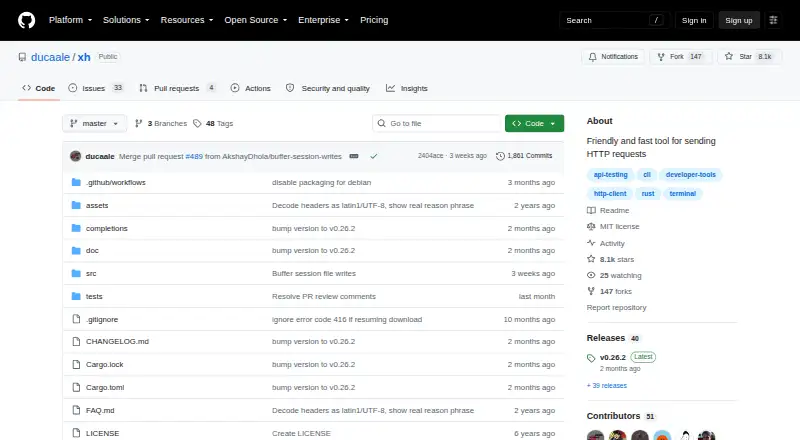
Task: Expand Enterprise dropdown menu
Action: pos(323,20)
